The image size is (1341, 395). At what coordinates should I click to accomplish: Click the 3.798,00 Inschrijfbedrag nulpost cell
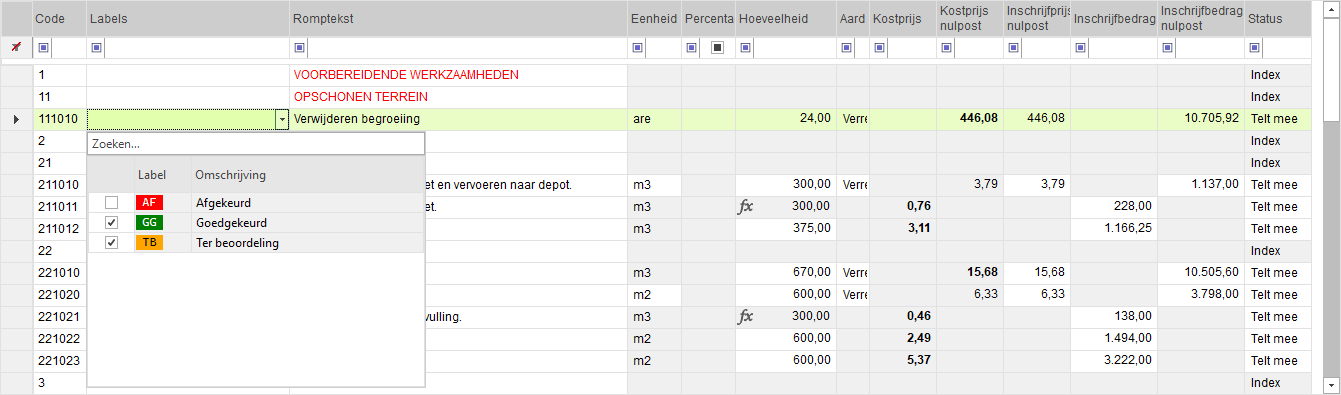click(1201, 295)
